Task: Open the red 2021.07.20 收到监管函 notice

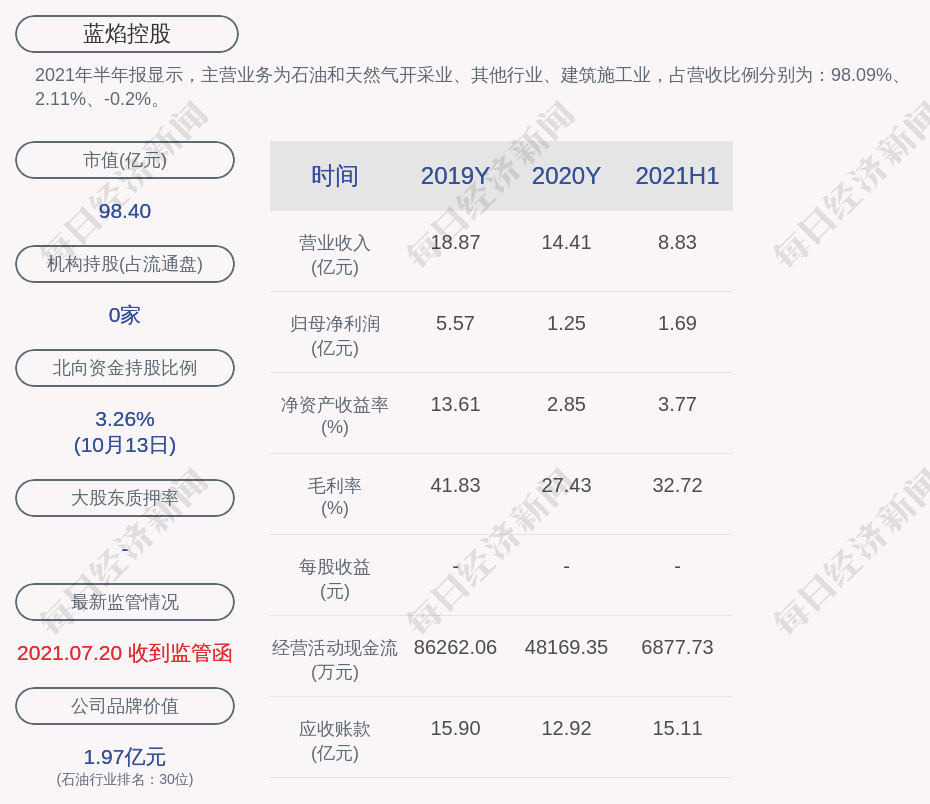Action: tap(125, 653)
